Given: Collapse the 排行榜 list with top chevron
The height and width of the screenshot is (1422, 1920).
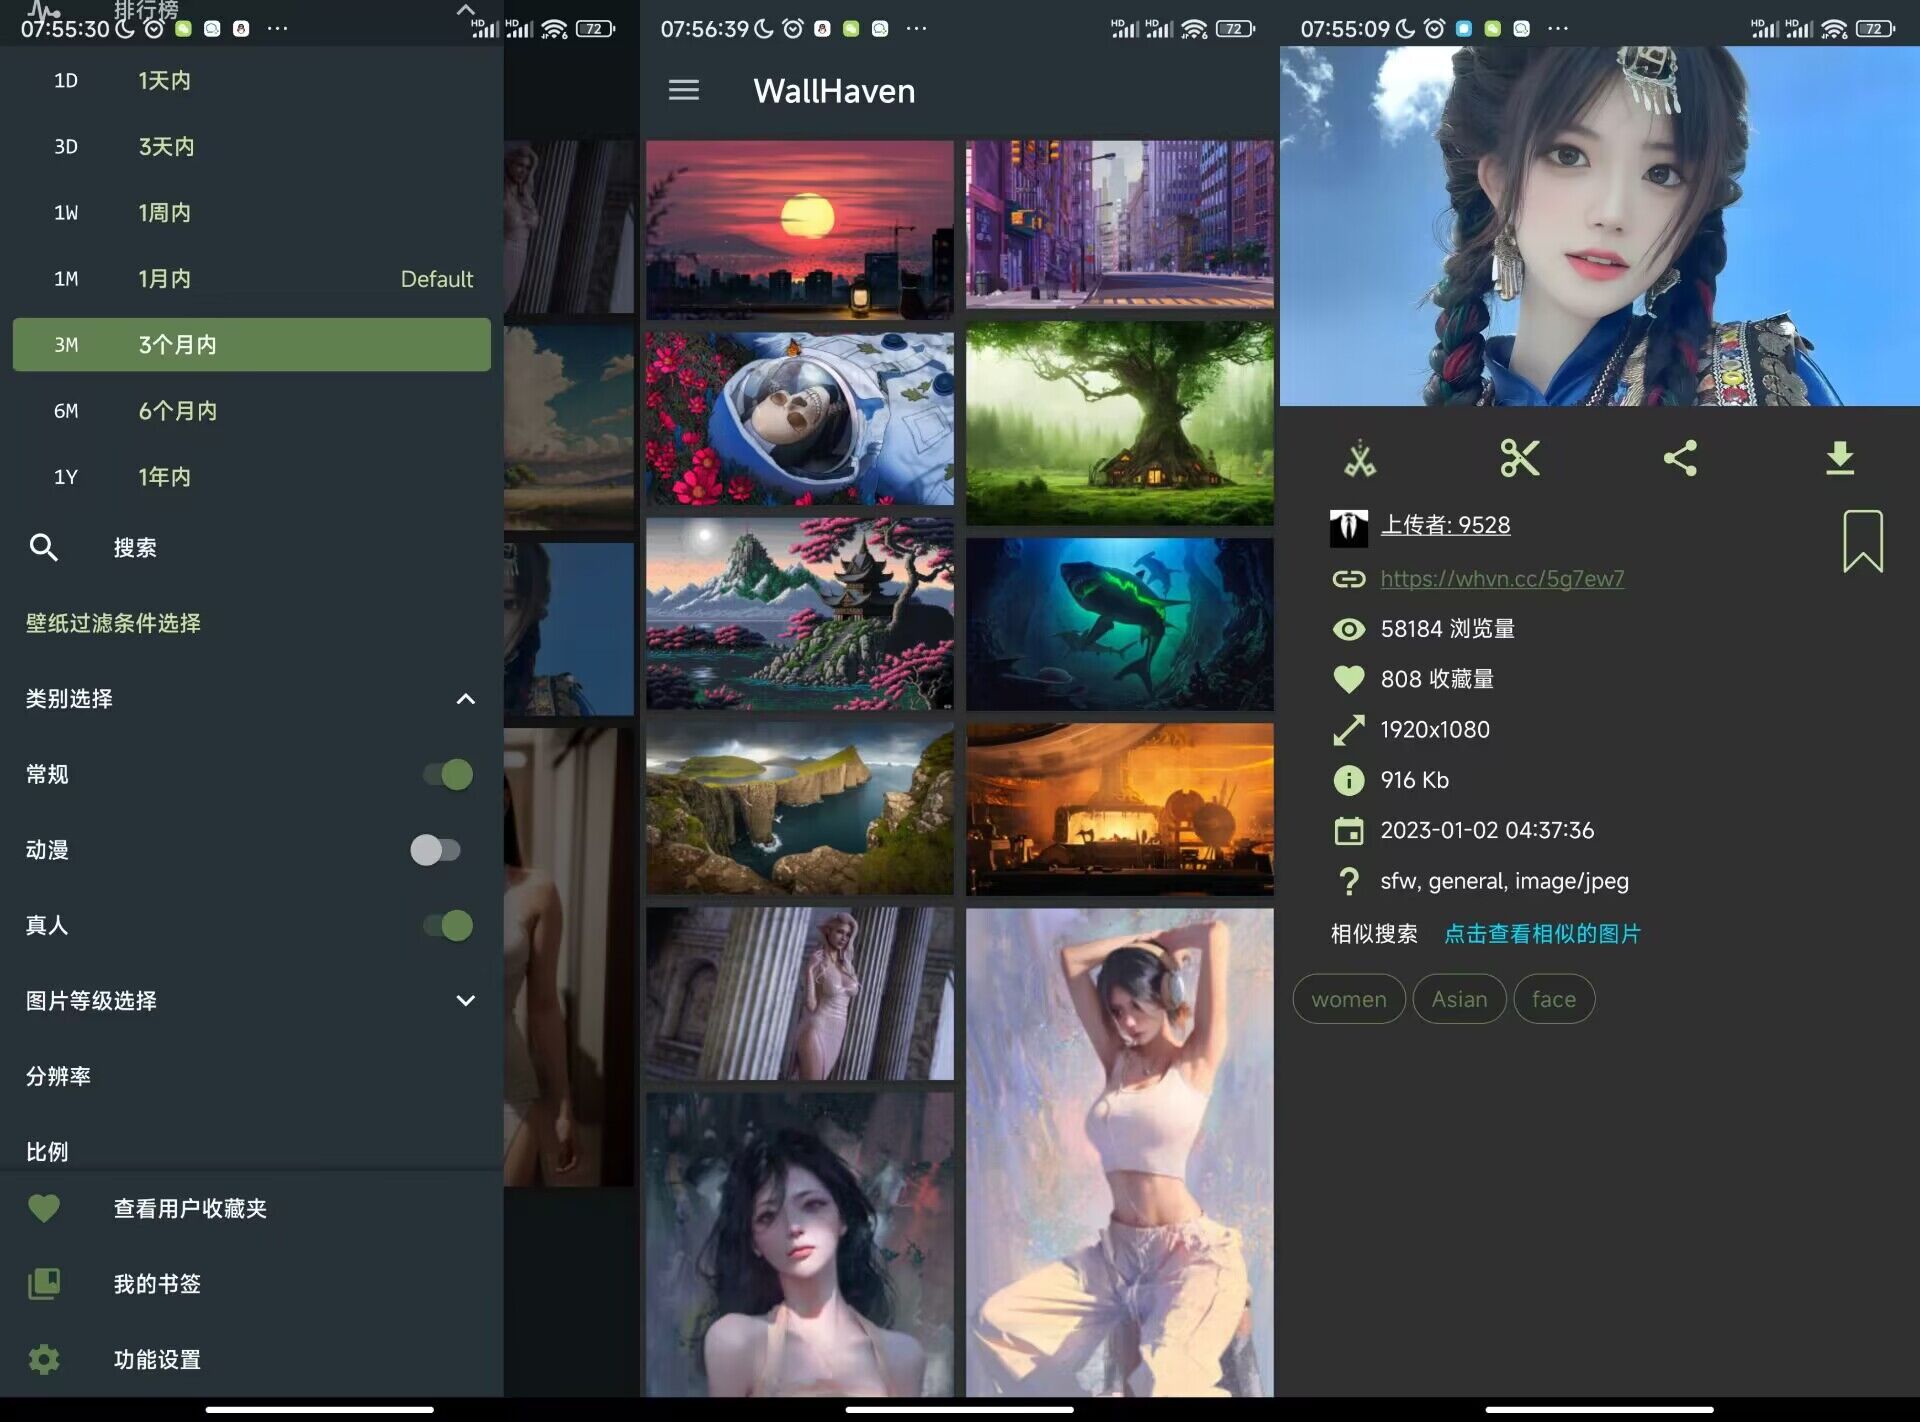Looking at the screenshot, I should 465,10.
